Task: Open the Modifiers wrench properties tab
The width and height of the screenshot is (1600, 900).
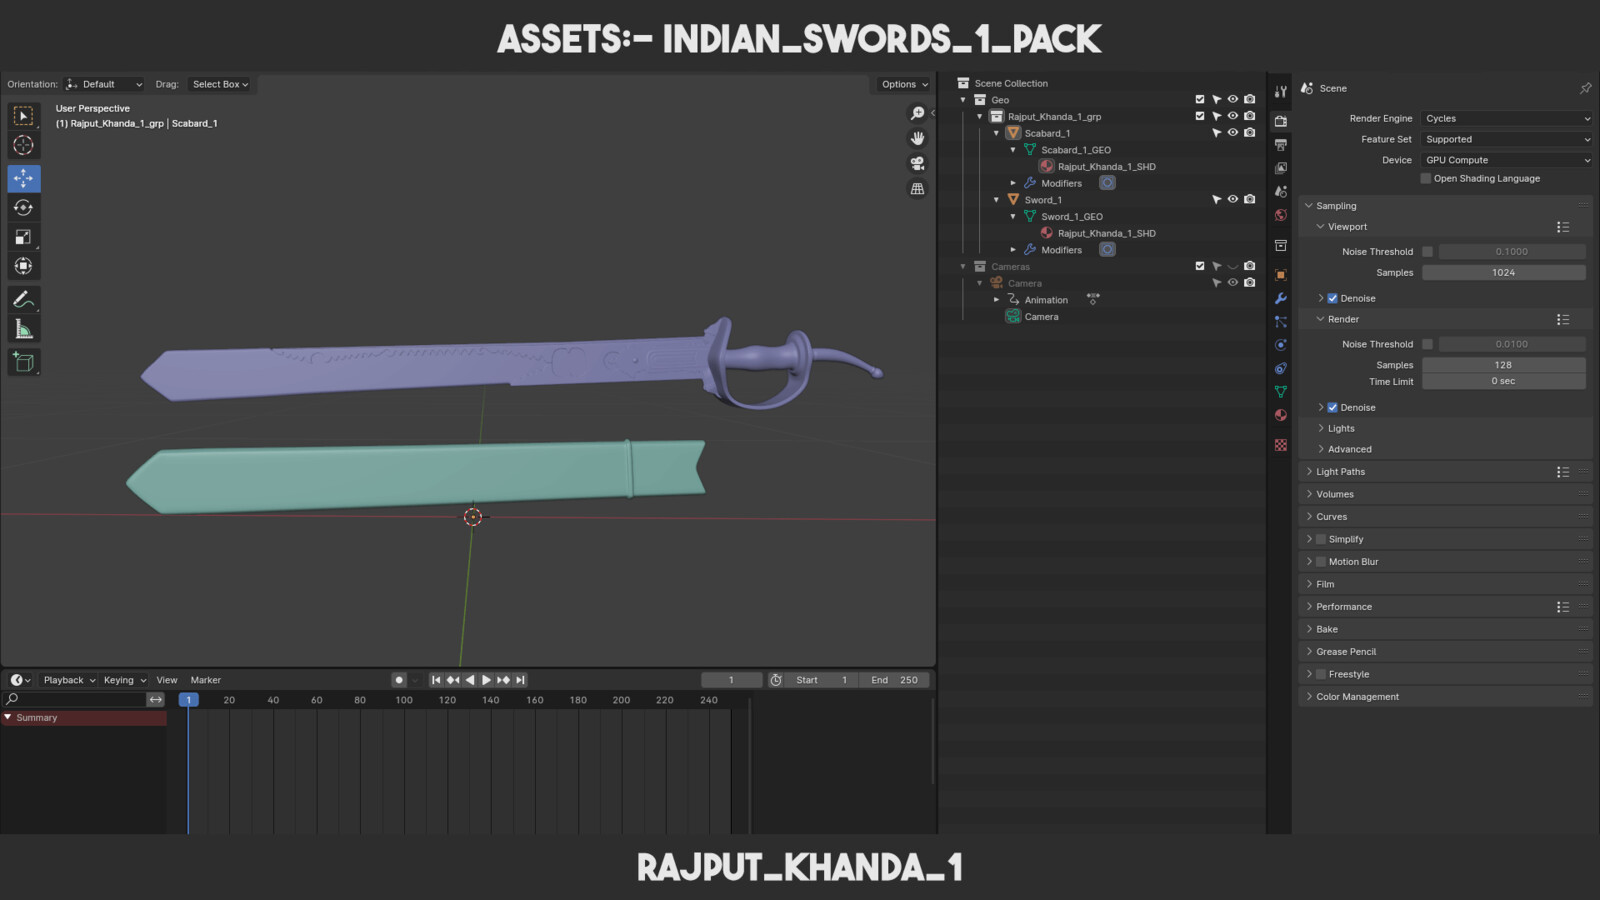Action: point(1281,298)
